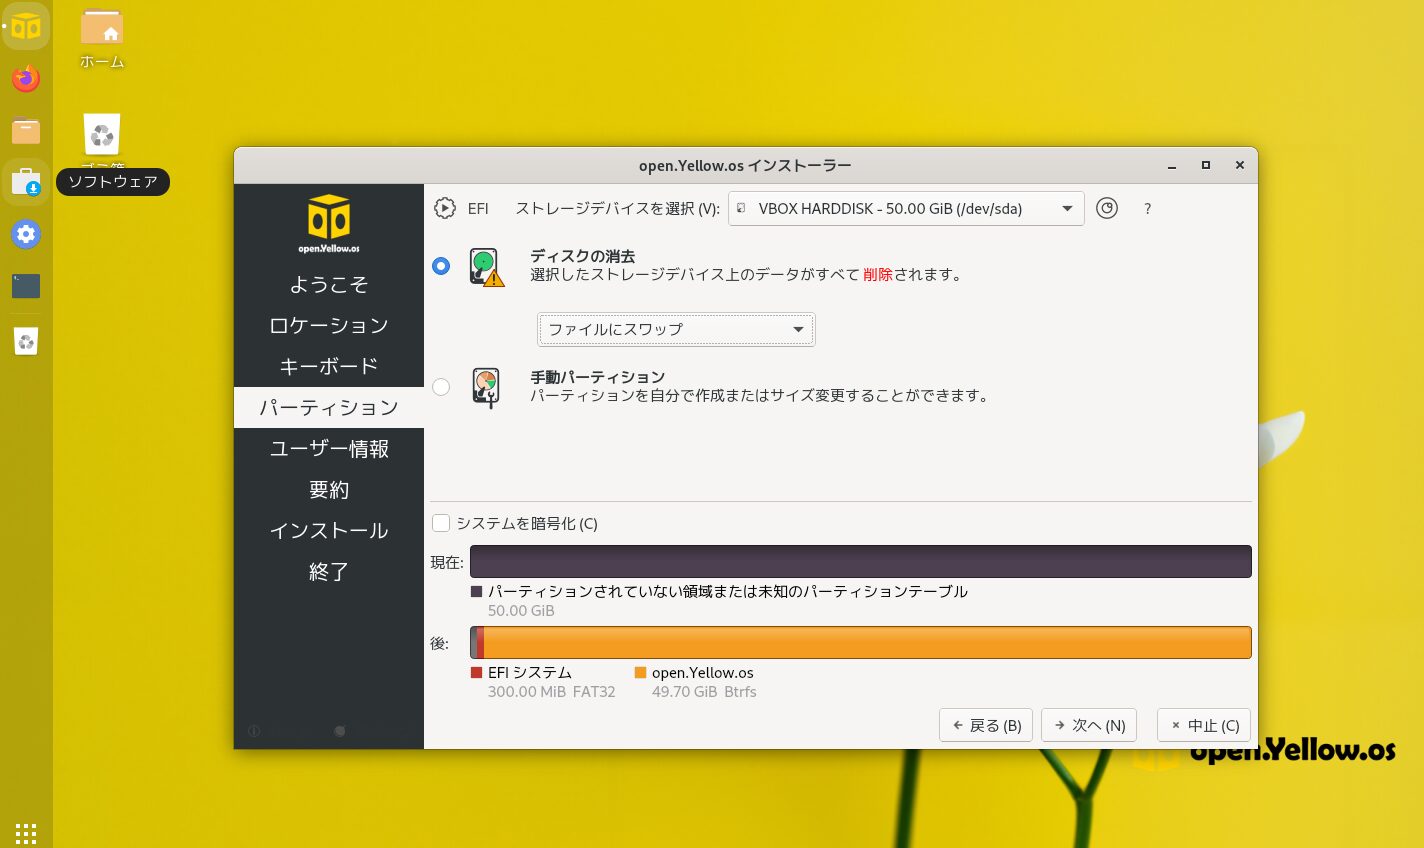Go to the ユーザー情報 step in sidebar
Viewport: 1424px width, 848px height.
tap(329, 449)
